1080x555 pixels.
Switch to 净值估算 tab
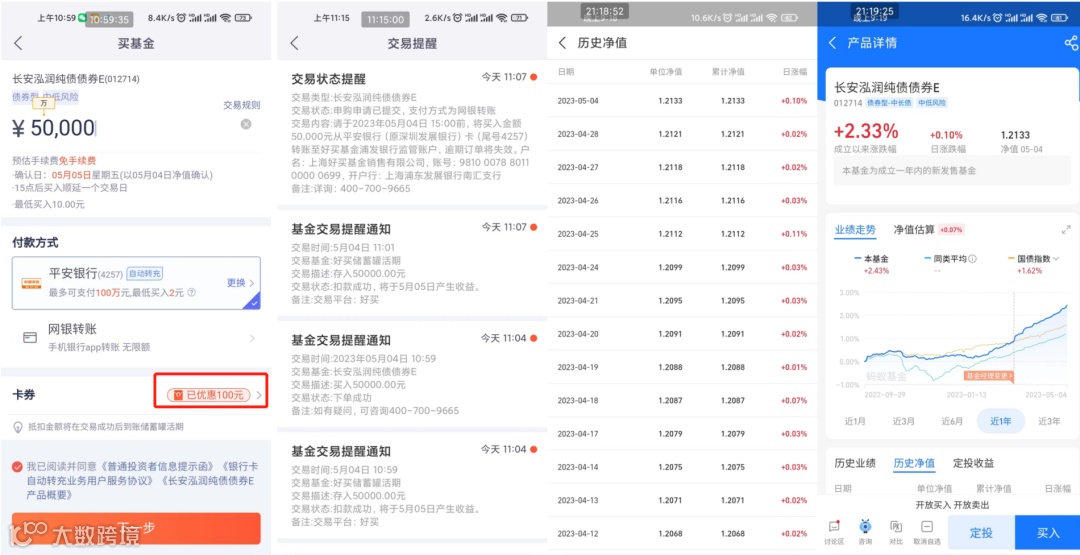914,229
